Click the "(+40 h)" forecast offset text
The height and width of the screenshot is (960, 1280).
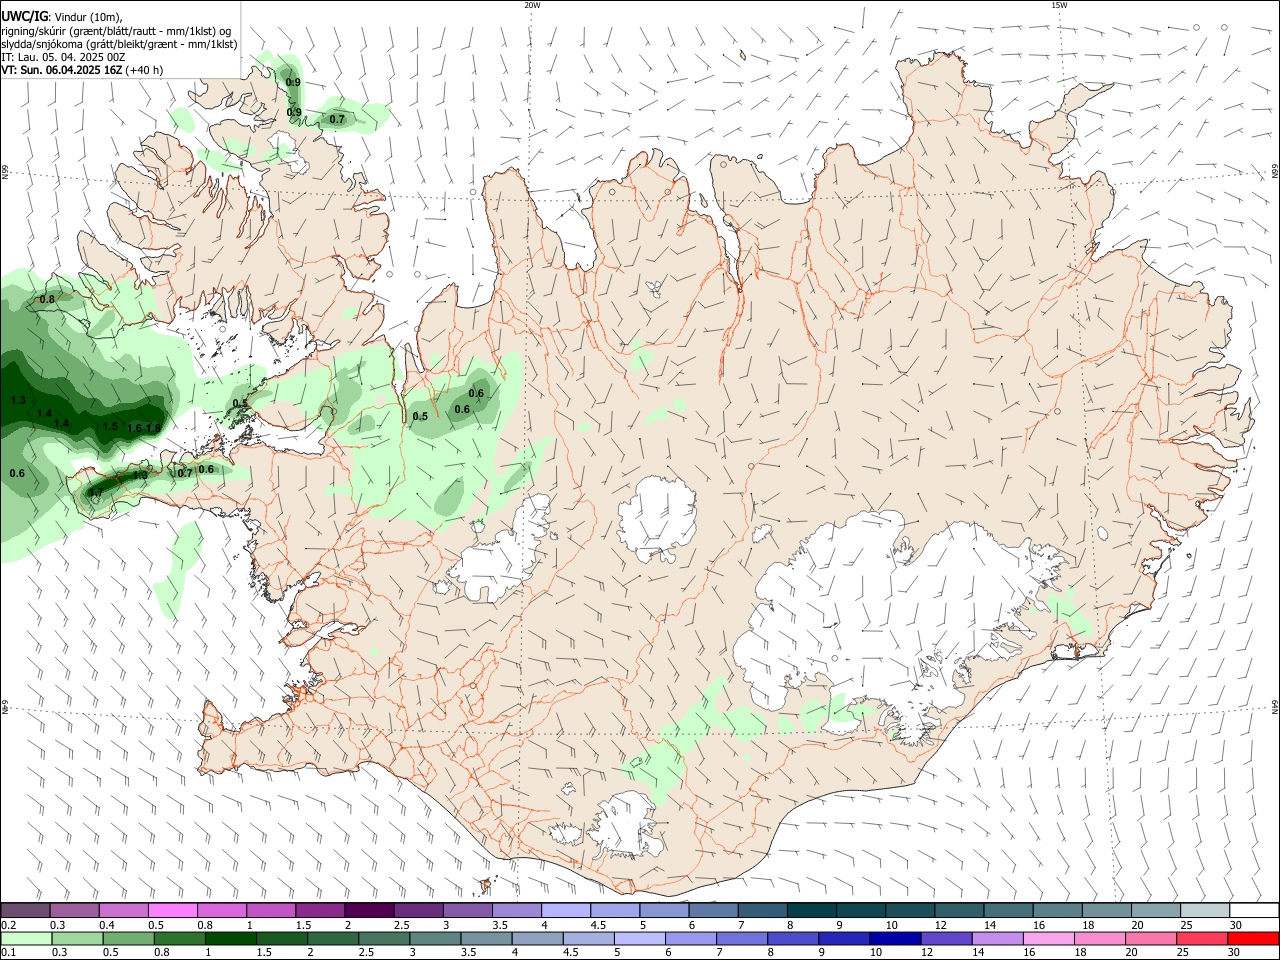click(144, 70)
